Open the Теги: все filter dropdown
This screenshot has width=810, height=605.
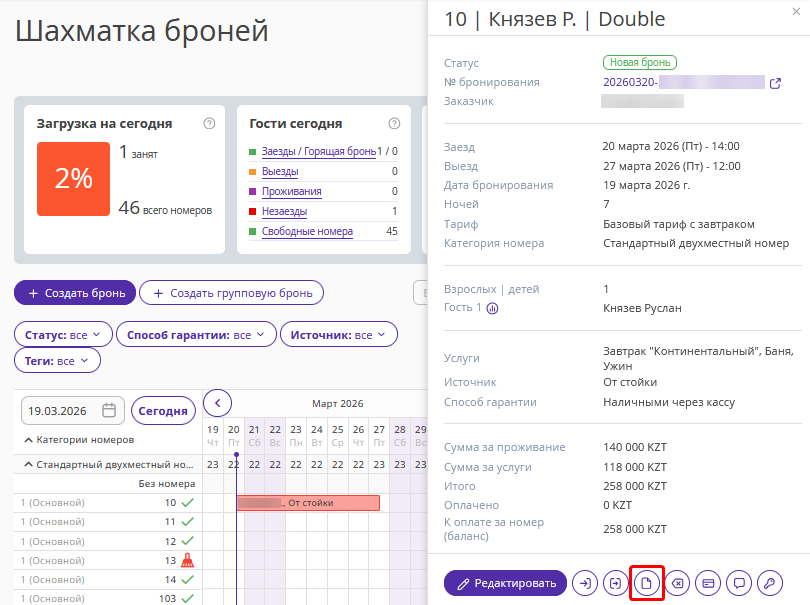click(x=57, y=361)
